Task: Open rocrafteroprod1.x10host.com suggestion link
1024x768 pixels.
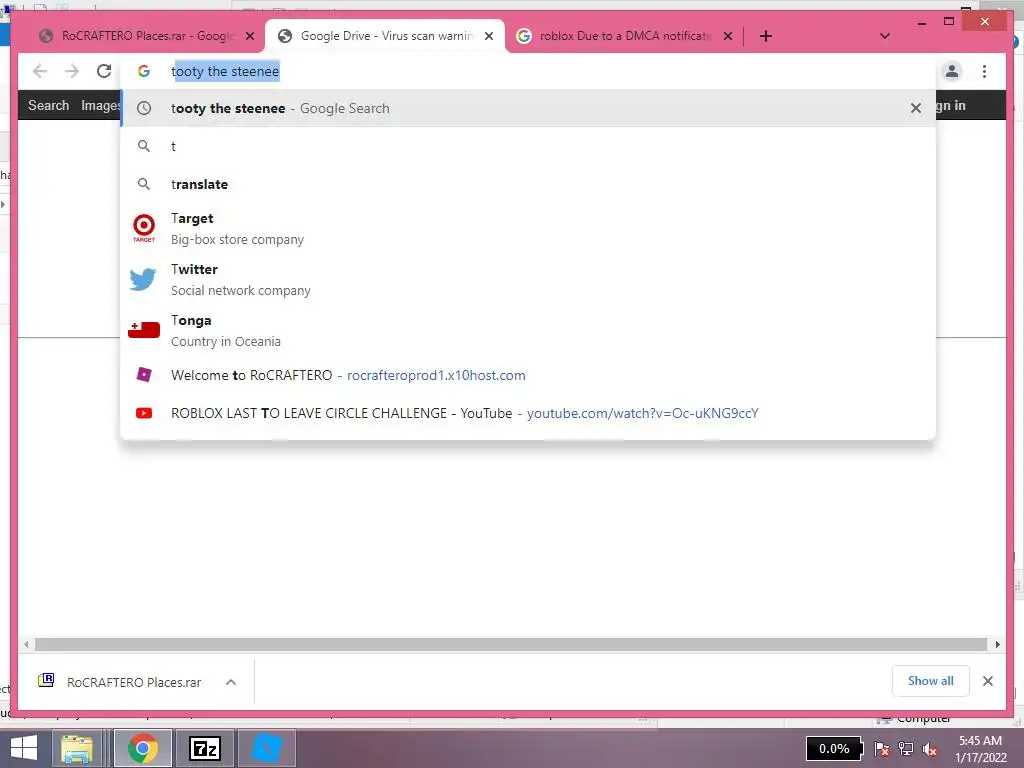Action: coord(436,376)
